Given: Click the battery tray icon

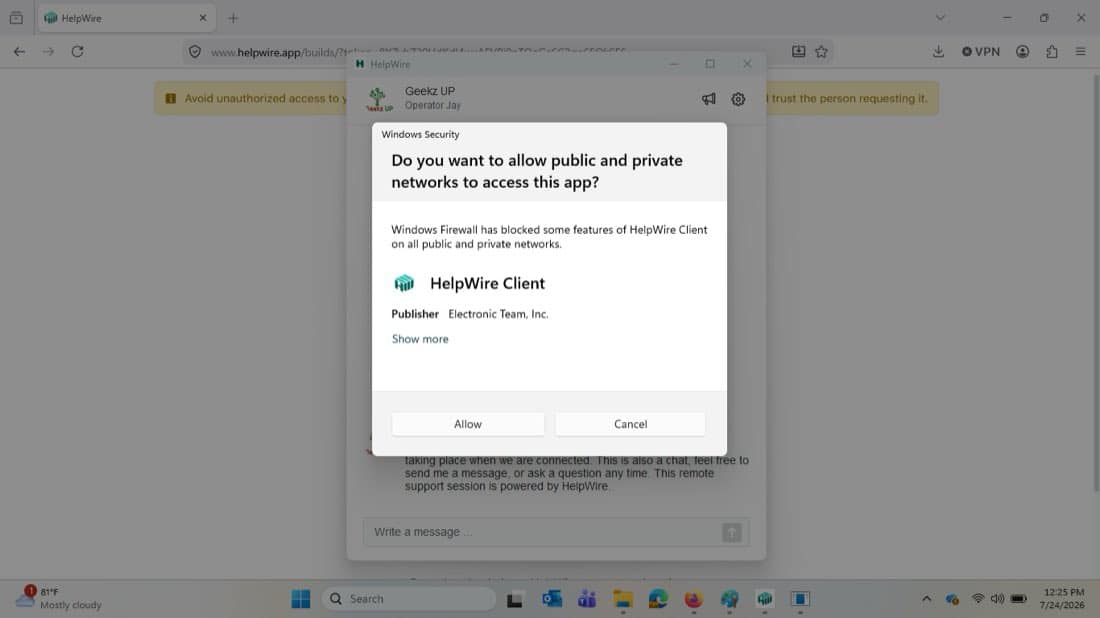Looking at the screenshot, I should (1019, 598).
